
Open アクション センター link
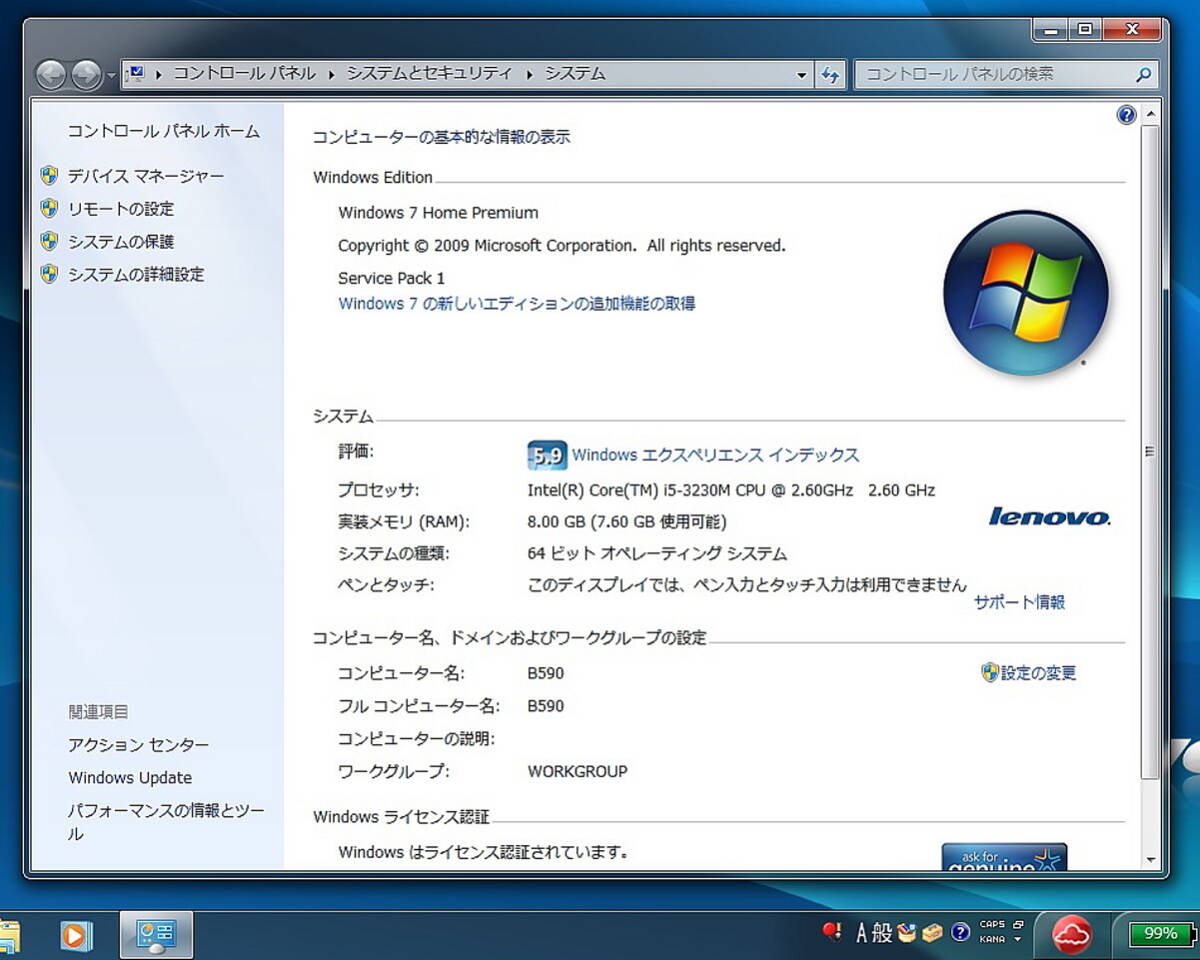point(138,745)
